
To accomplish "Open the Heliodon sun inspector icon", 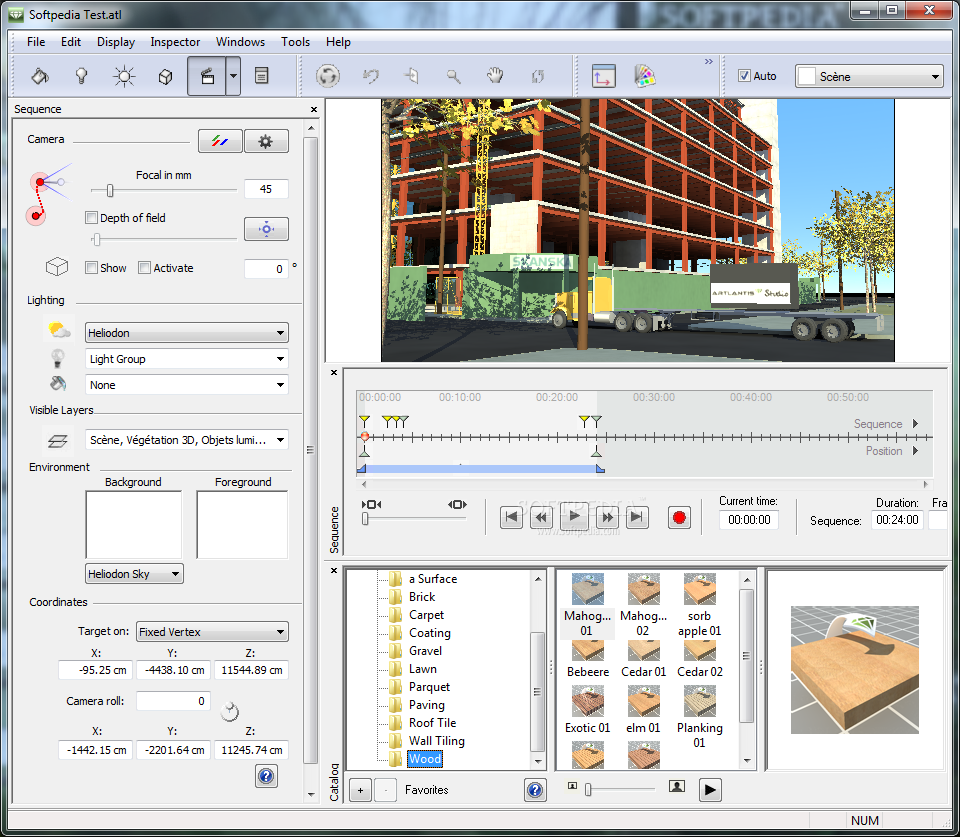I will (123, 75).
